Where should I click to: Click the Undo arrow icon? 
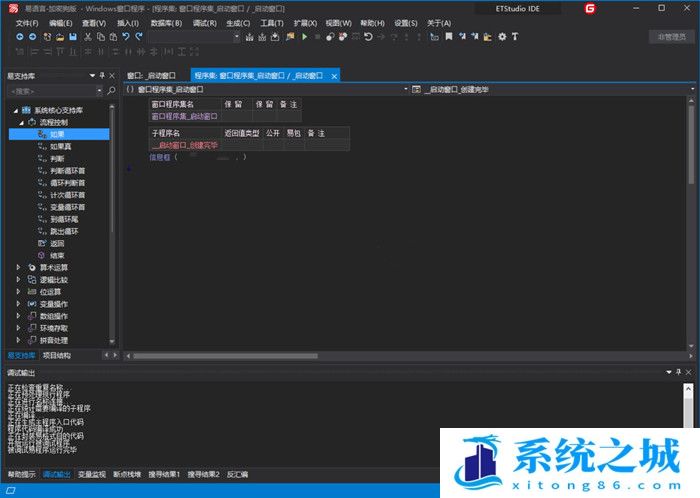click(126, 37)
